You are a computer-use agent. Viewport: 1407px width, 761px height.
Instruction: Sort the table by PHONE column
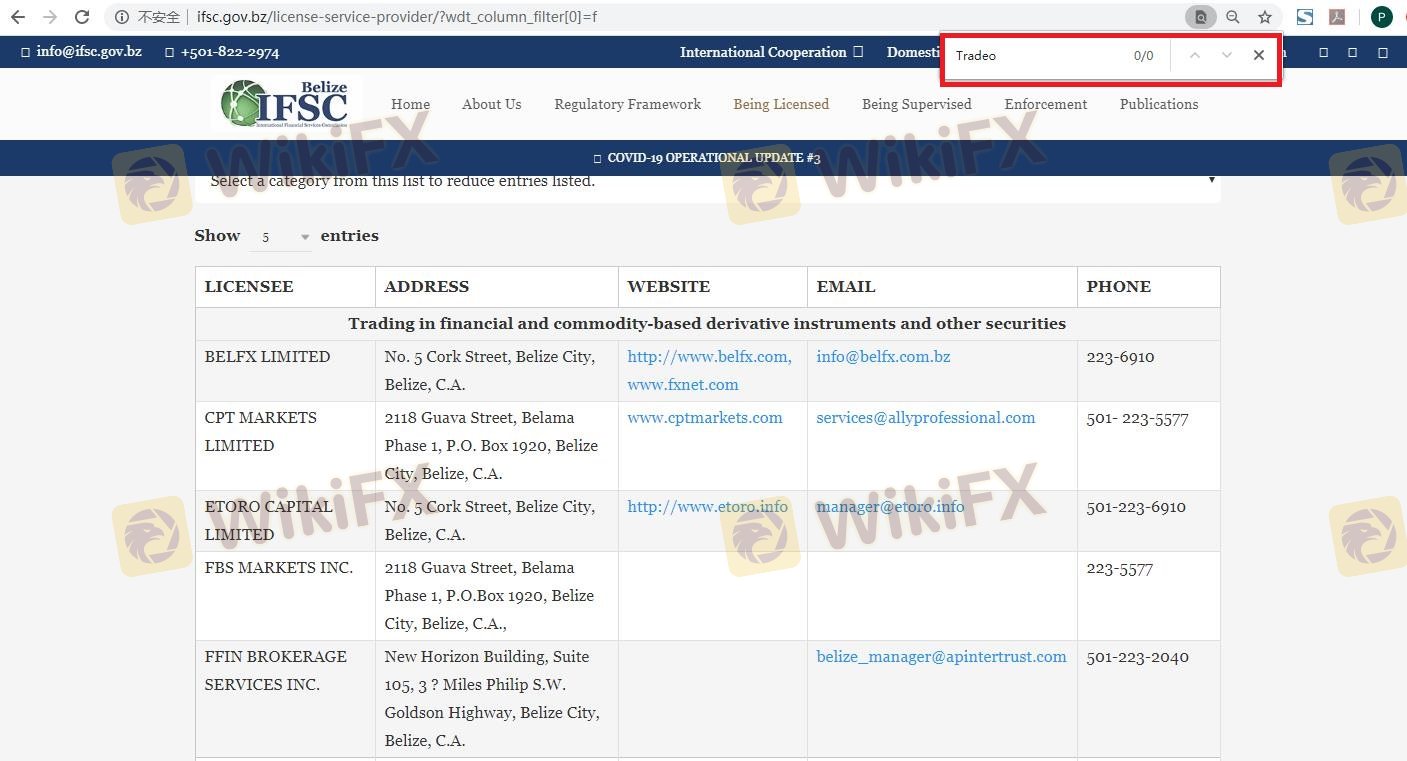click(x=1148, y=287)
